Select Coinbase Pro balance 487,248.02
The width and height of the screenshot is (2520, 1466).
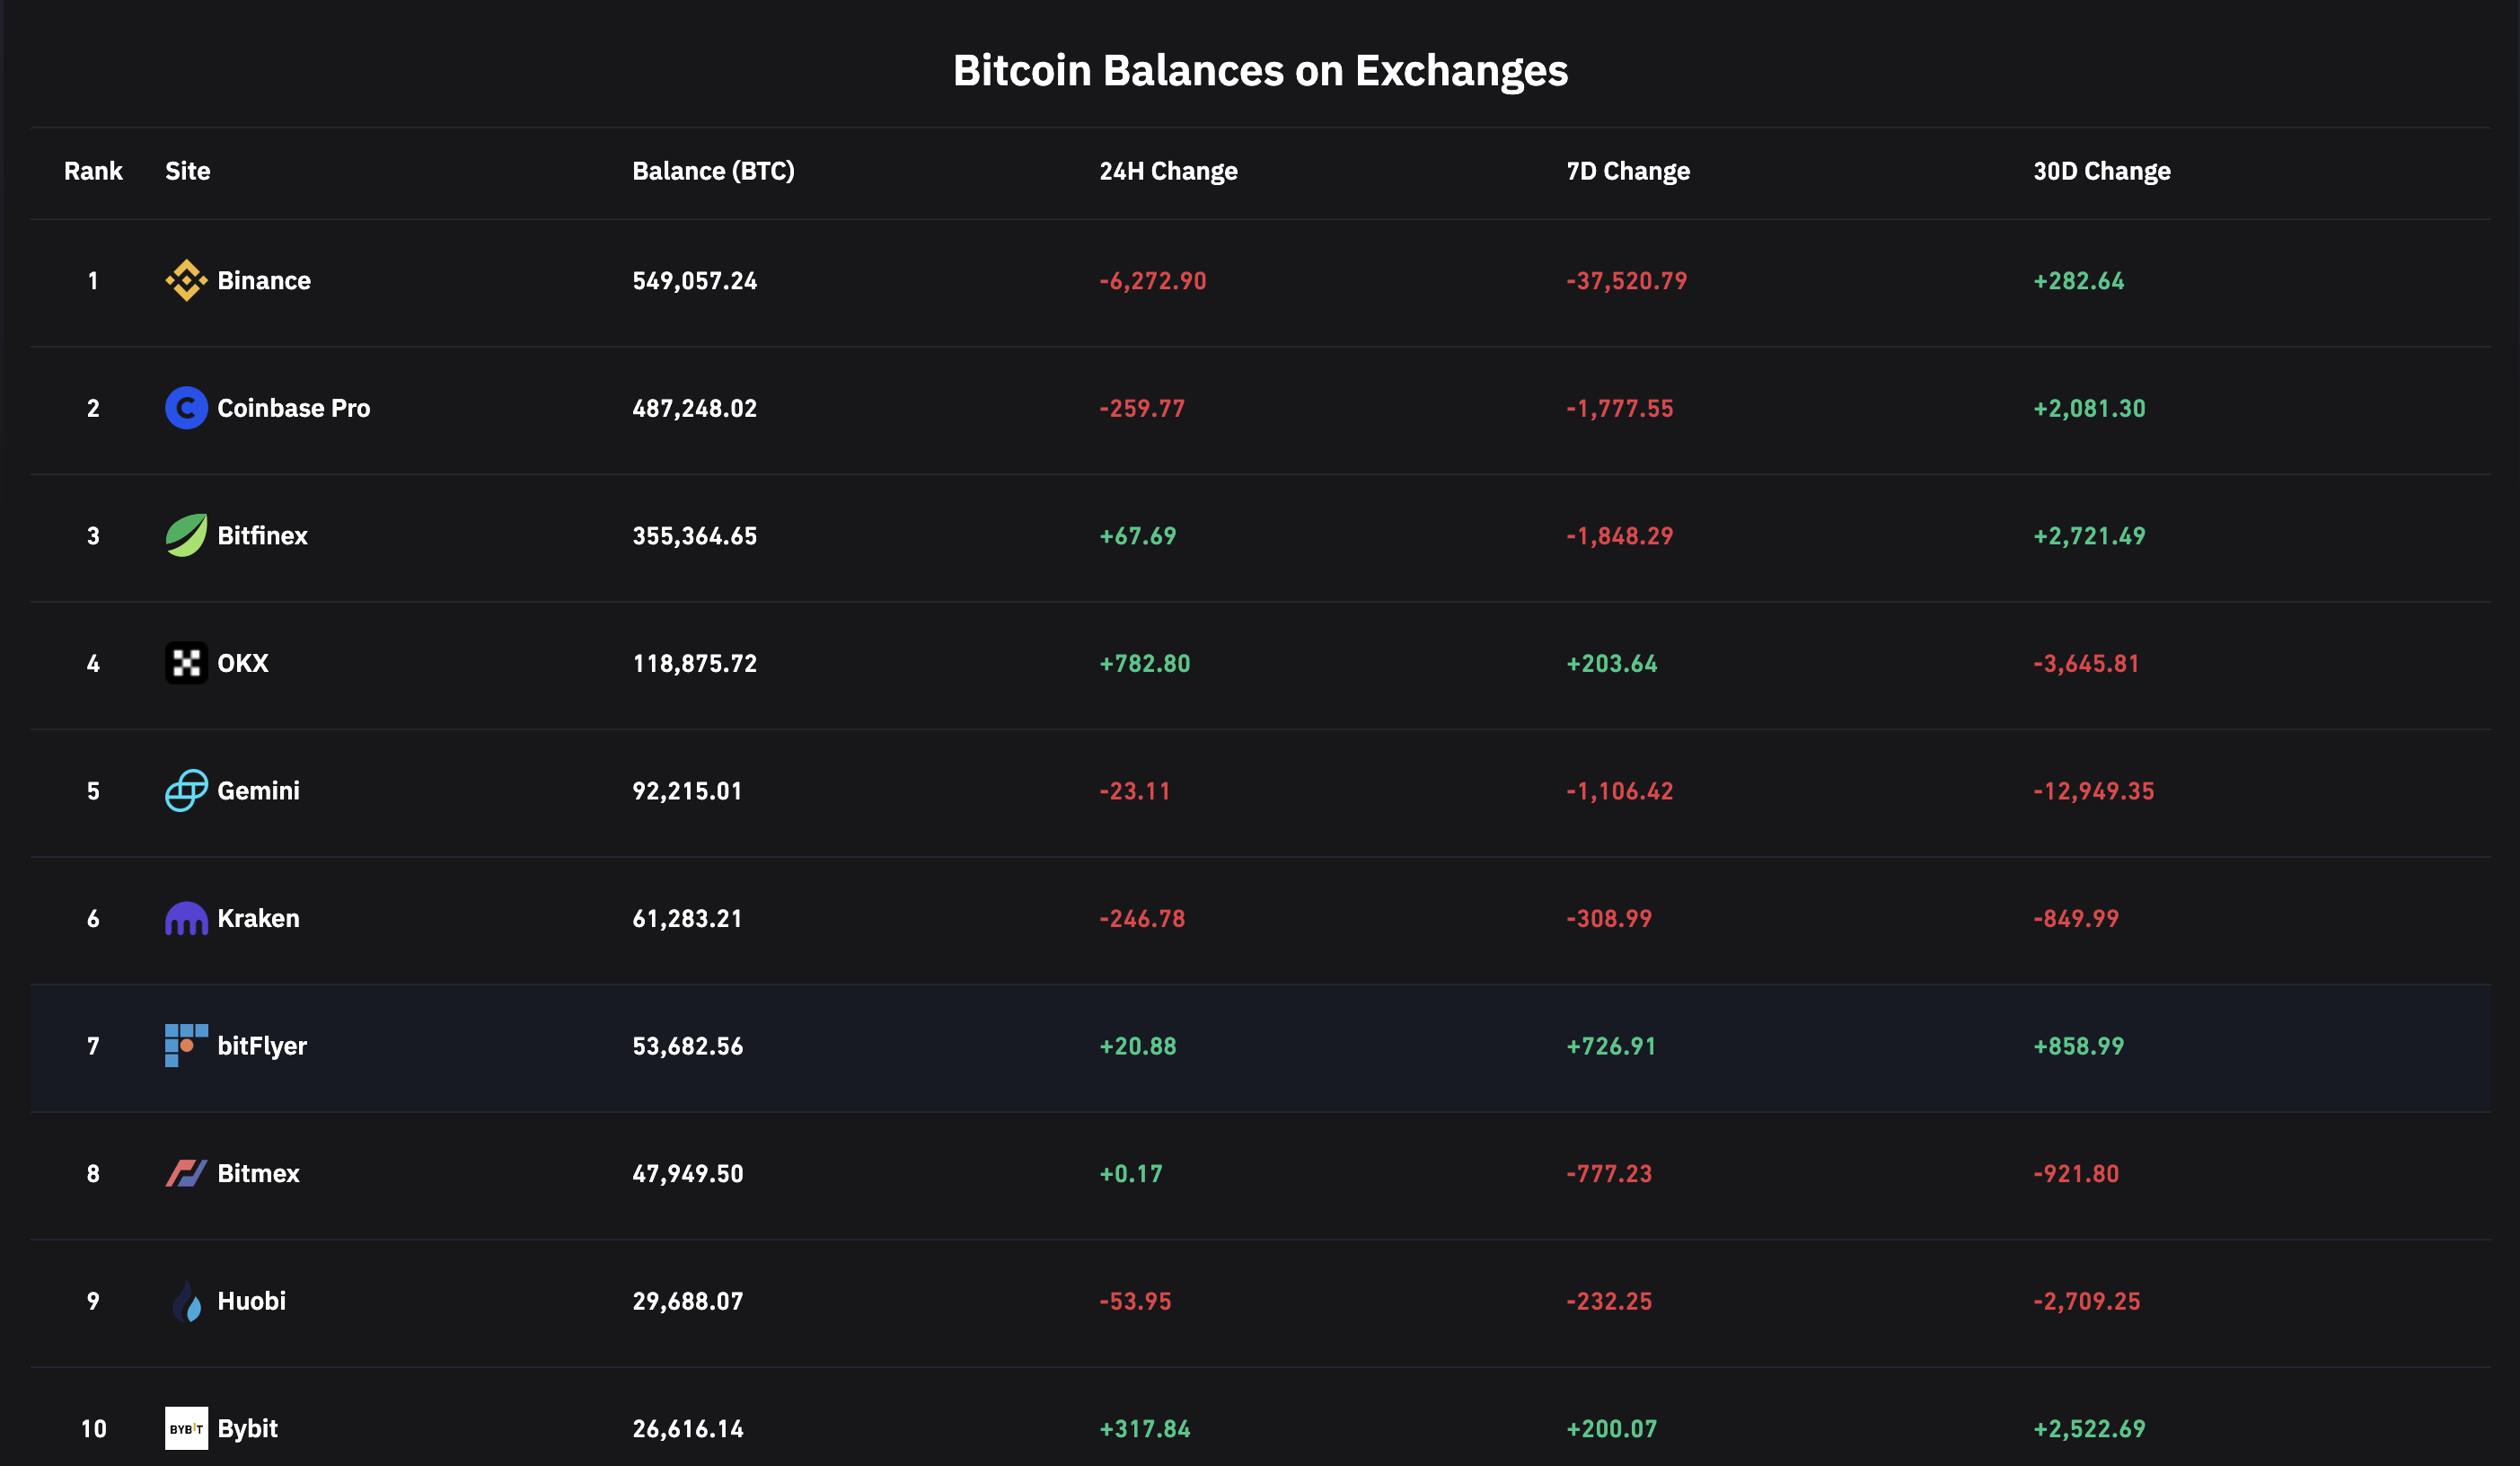tap(694, 408)
